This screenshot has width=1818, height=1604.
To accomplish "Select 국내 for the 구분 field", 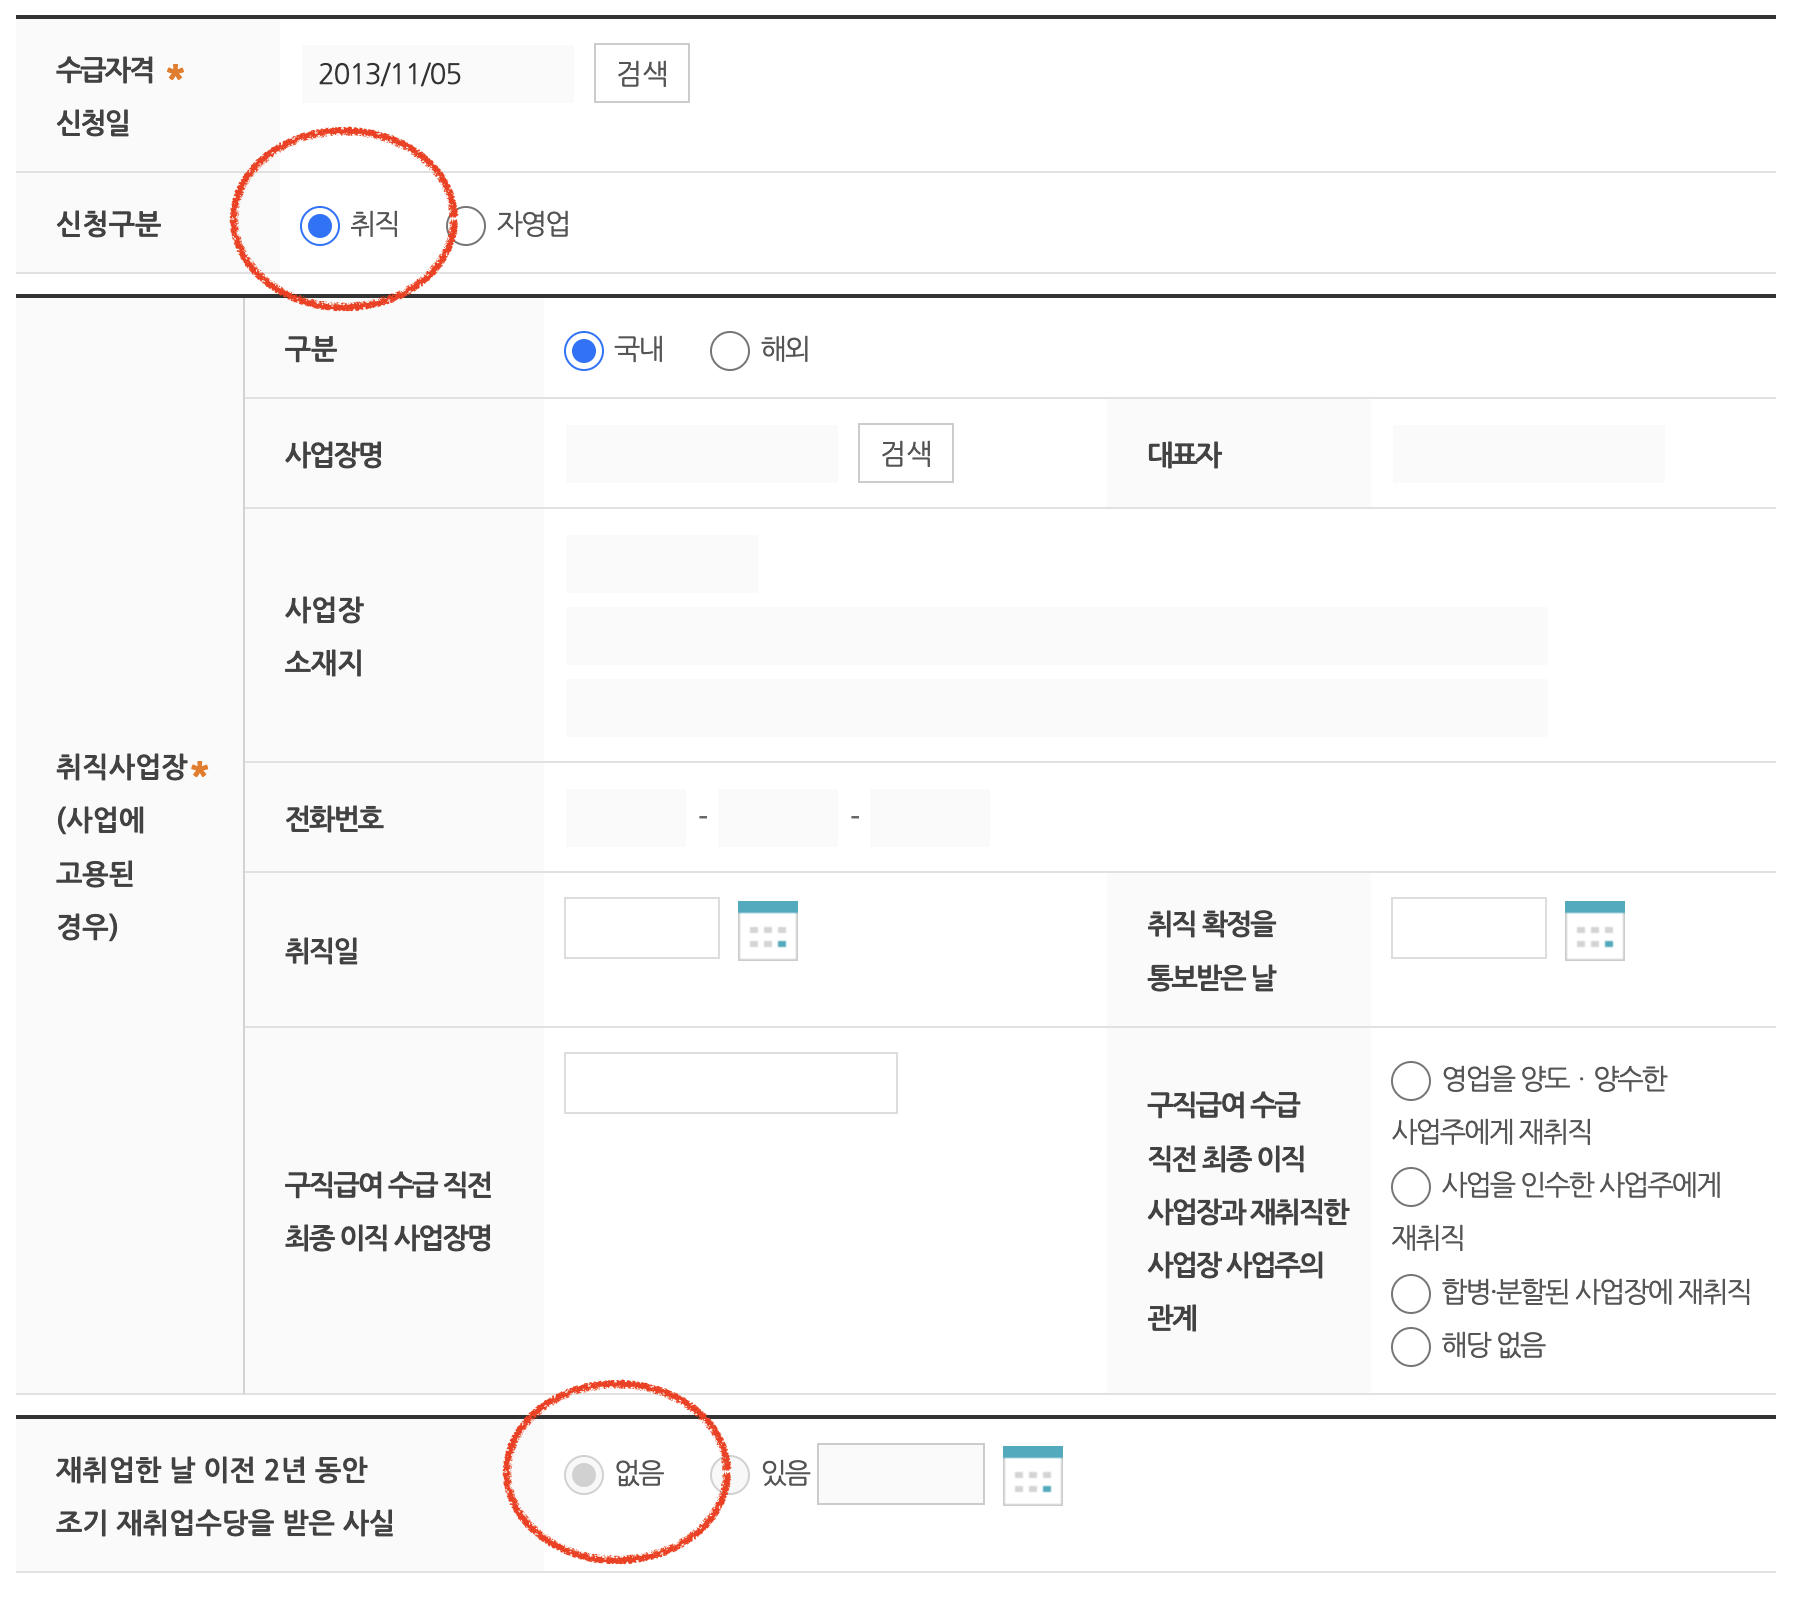I will (585, 350).
